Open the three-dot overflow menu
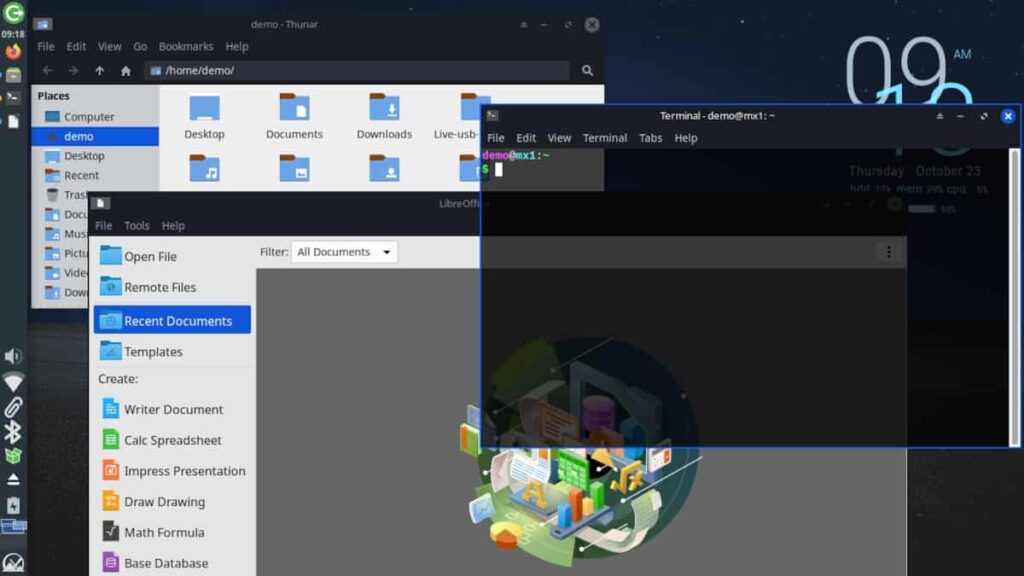 (889, 252)
